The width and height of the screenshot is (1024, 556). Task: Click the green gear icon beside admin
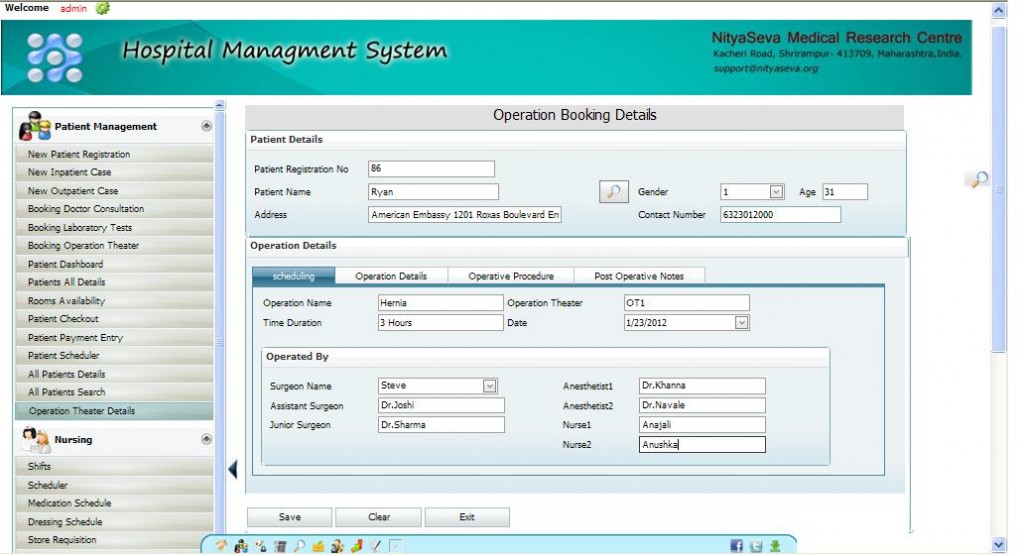click(x=102, y=8)
